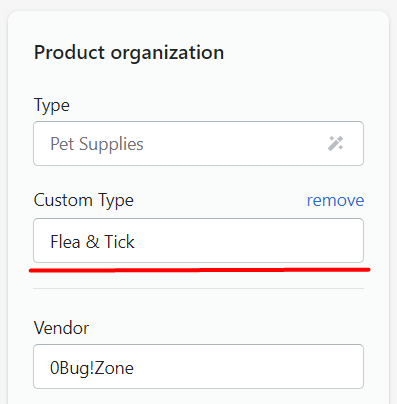Click the word "Tick" in Custom Type
This screenshot has height=404, width=397.
119,242
